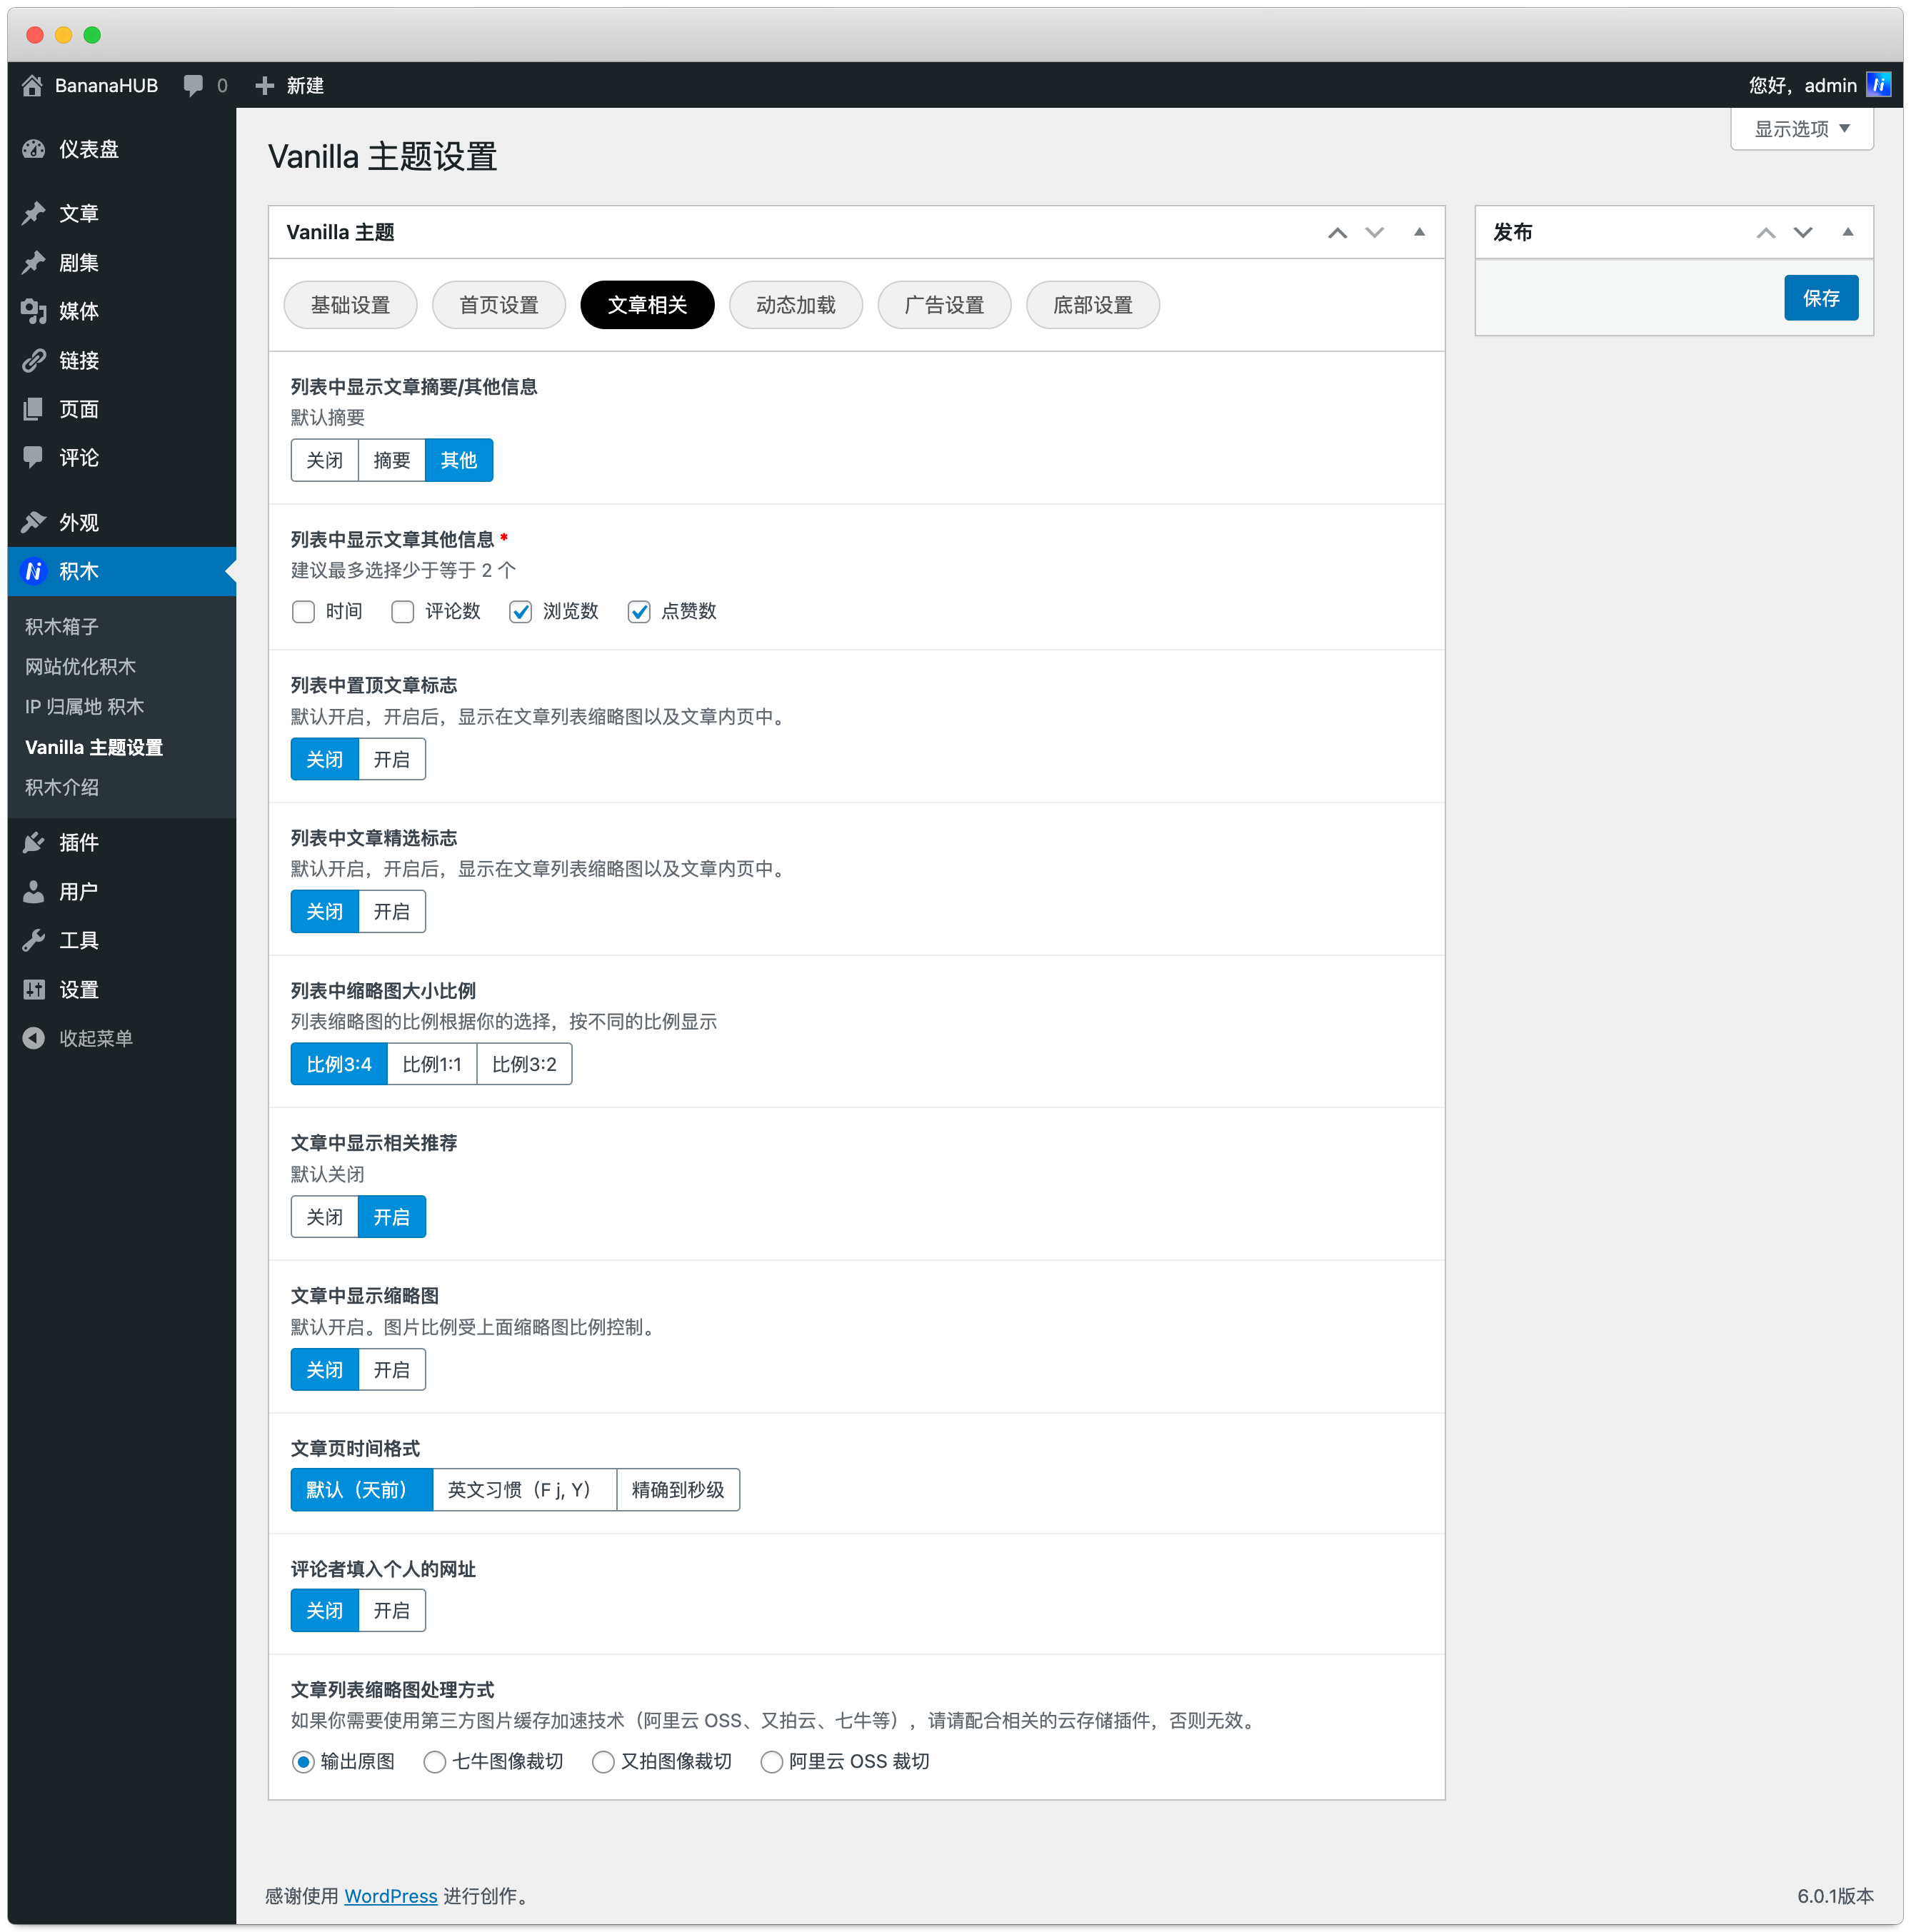1911x1932 pixels.
Task: Set list excerpt display to 关闭
Action: pos(324,460)
